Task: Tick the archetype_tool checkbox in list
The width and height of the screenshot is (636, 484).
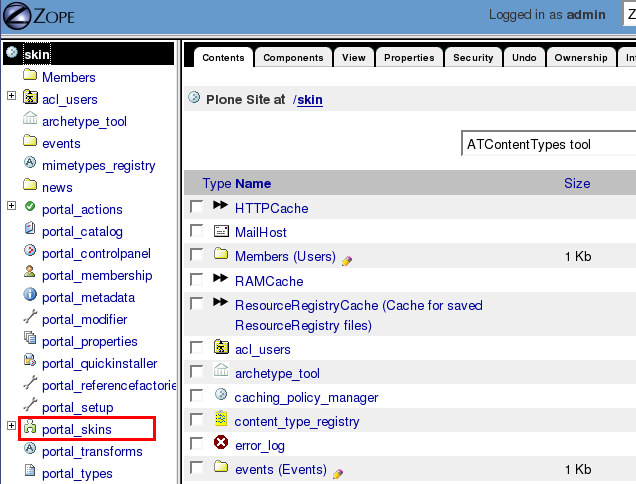Action: pyautogui.click(x=197, y=372)
